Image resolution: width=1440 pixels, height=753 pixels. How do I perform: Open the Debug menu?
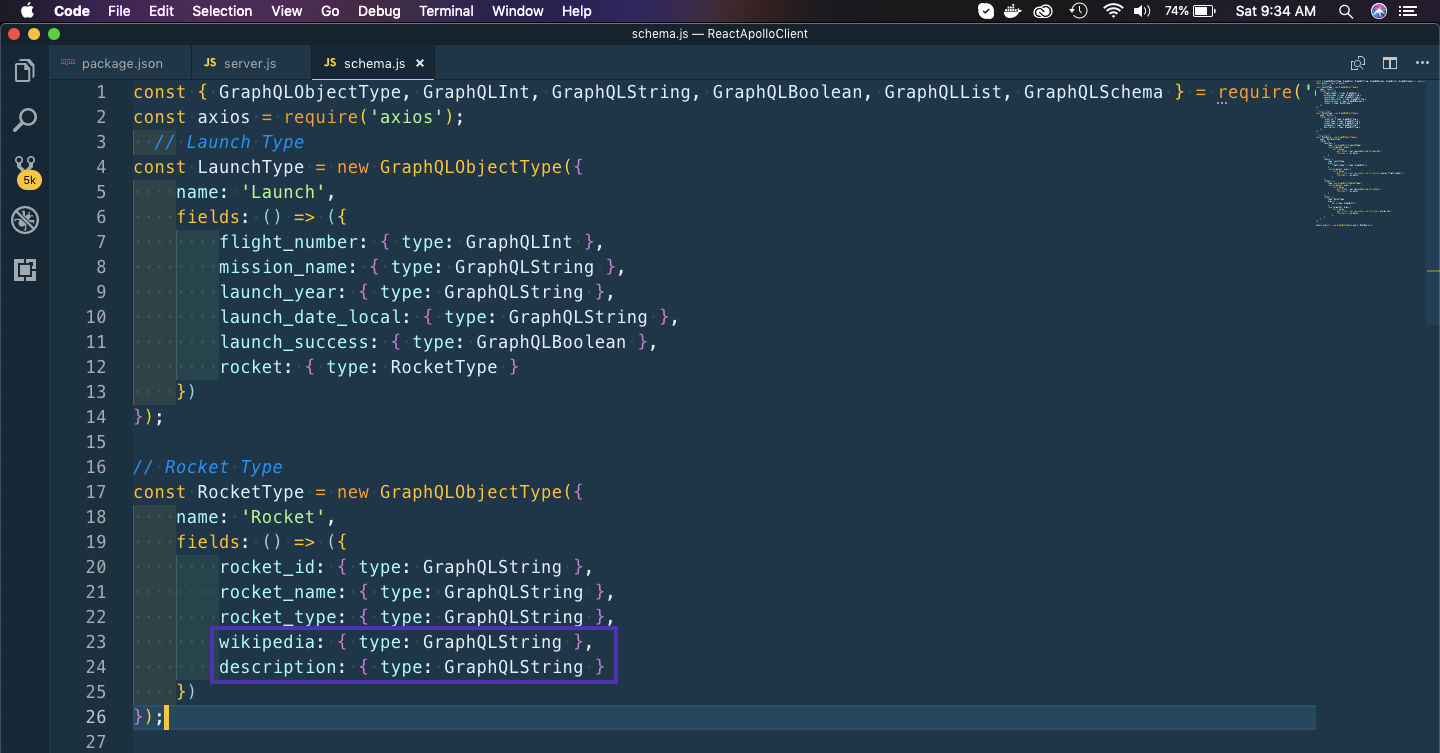[379, 11]
